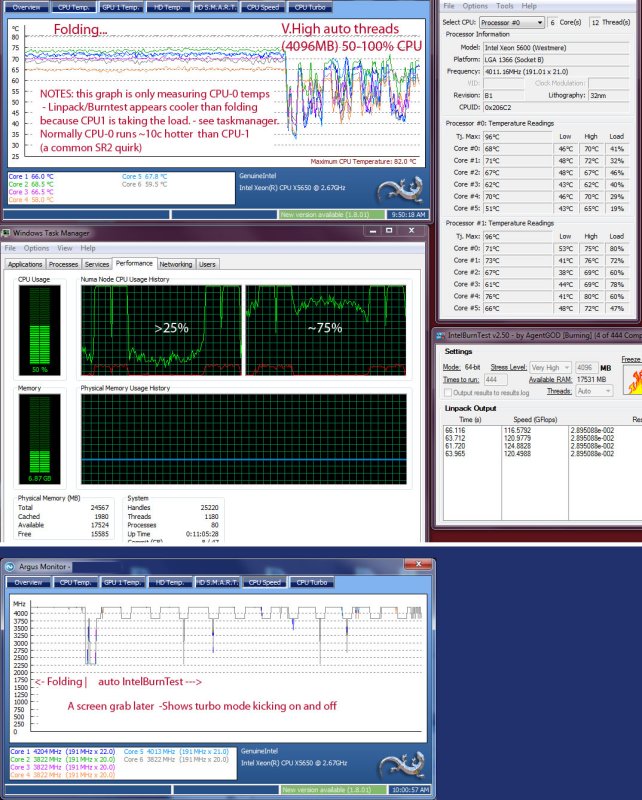Screen dimensions: 642x800
Task: Click the Available RAM value 17531 MB
Action: (591, 380)
